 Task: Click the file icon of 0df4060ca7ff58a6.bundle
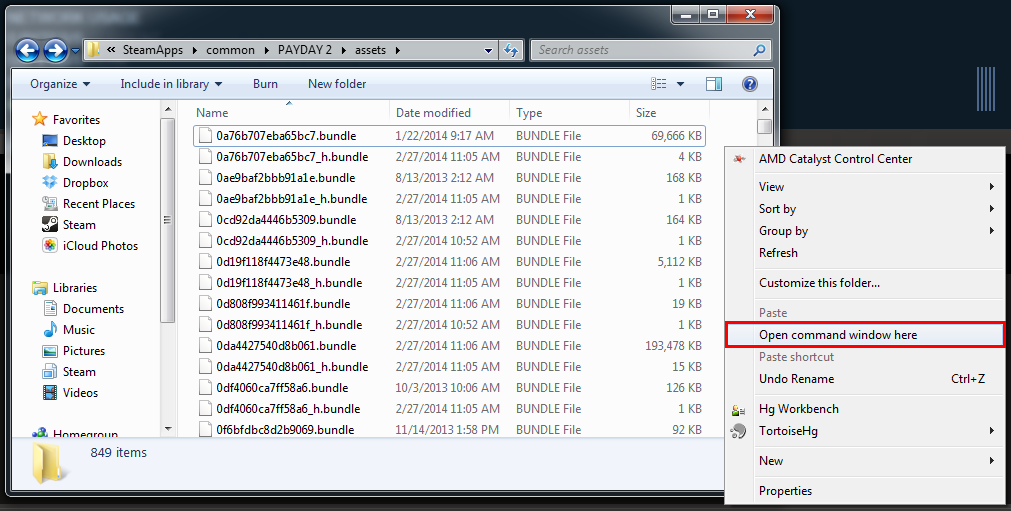[206, 387]
